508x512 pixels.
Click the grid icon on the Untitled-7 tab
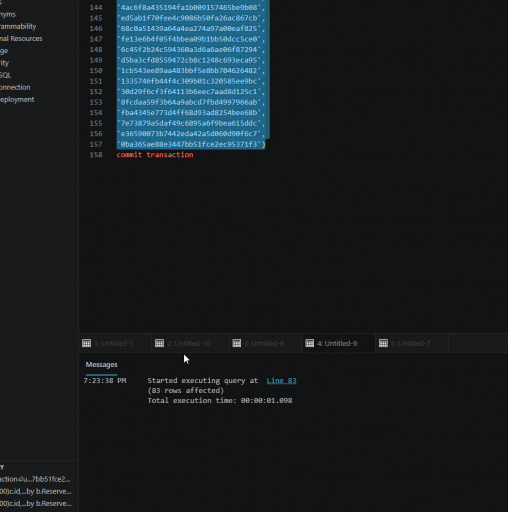tap(383, 343)
